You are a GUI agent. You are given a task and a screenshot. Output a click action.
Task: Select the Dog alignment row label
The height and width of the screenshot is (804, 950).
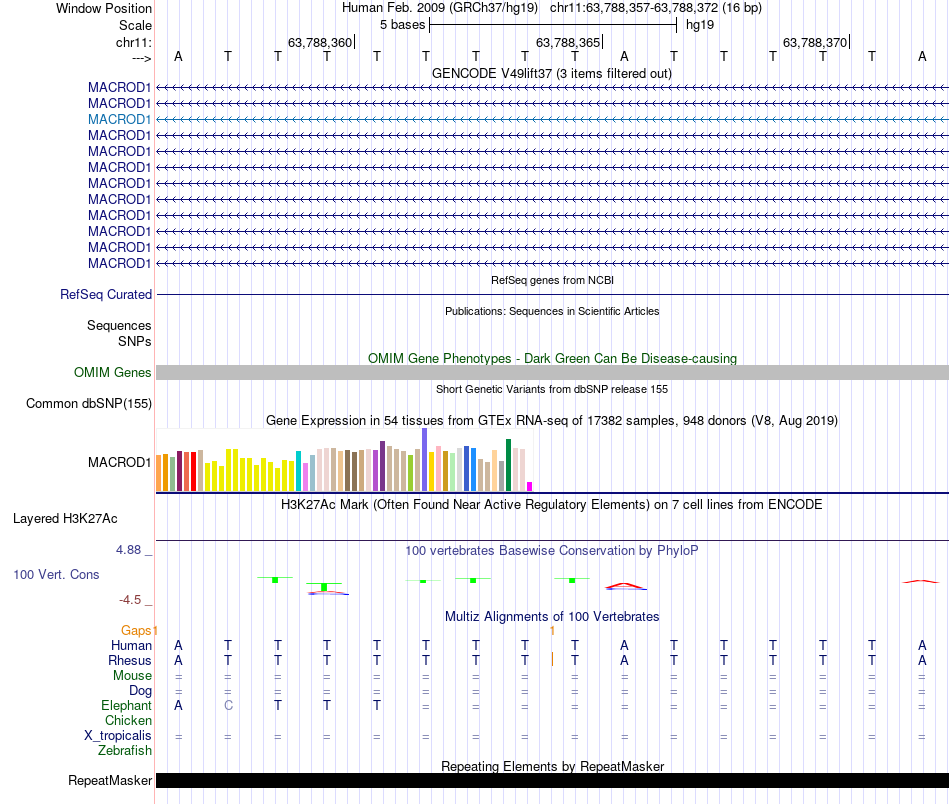(x=140, y=691)
